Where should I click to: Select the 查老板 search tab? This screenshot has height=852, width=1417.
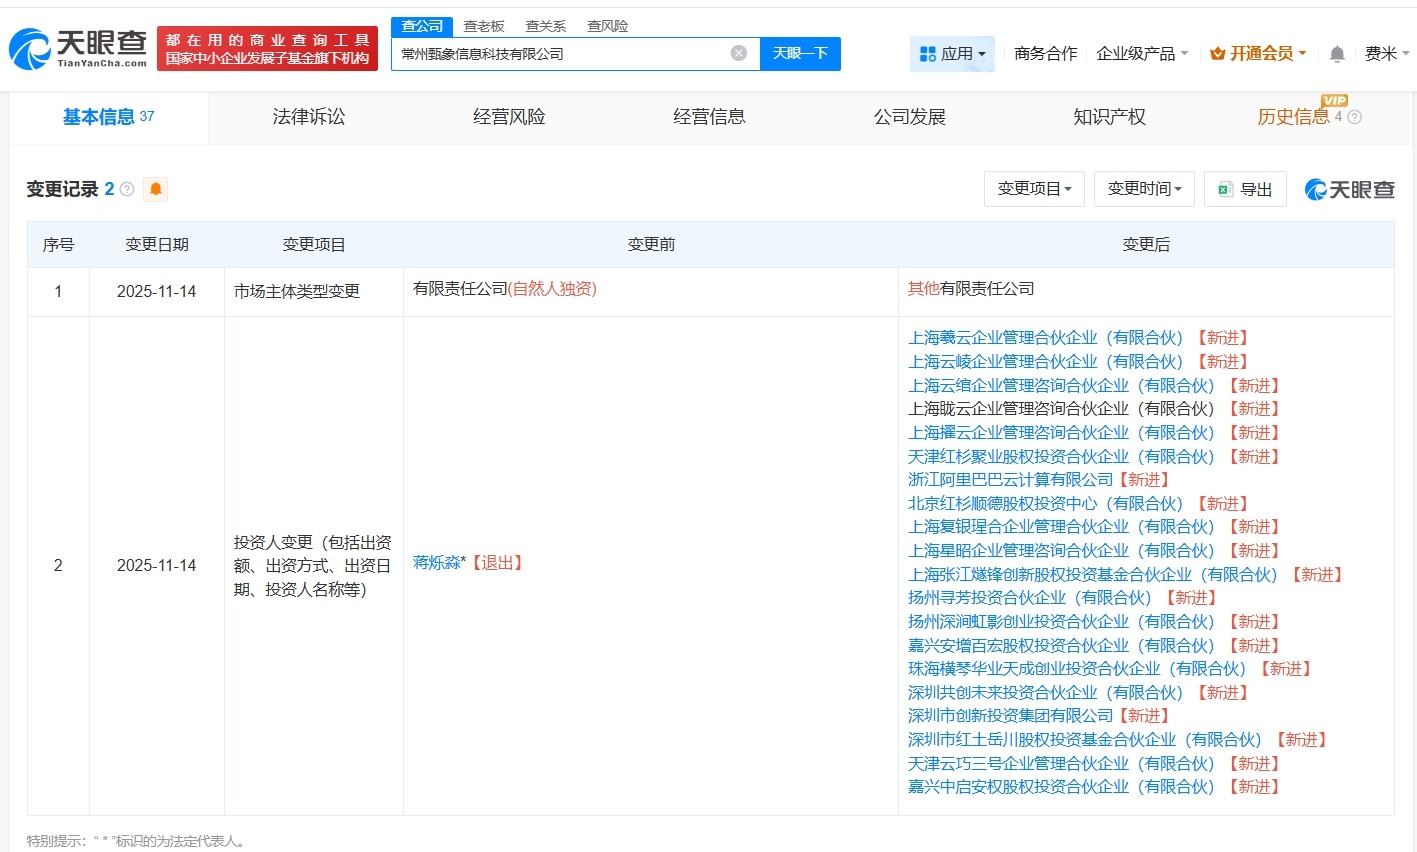click(483, 26)
